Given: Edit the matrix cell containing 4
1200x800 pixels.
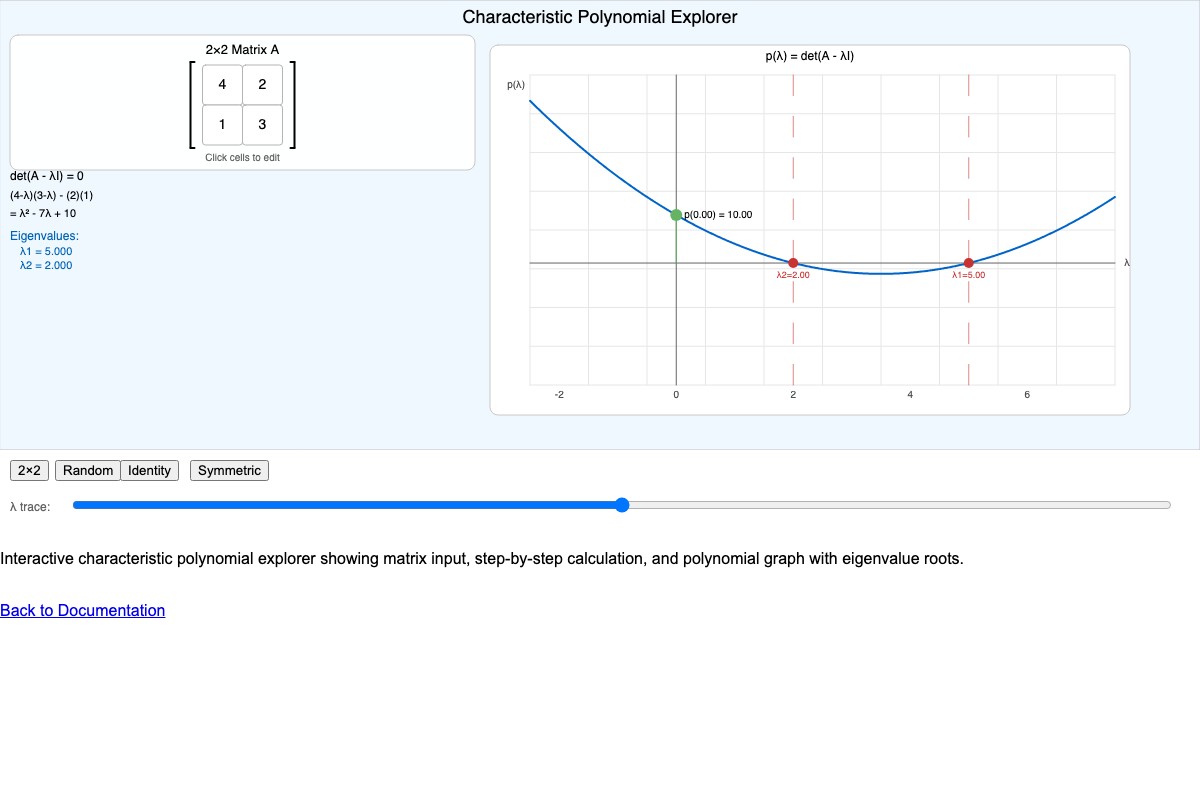Looking at the screenshot, I should click(x=222, y=84).
